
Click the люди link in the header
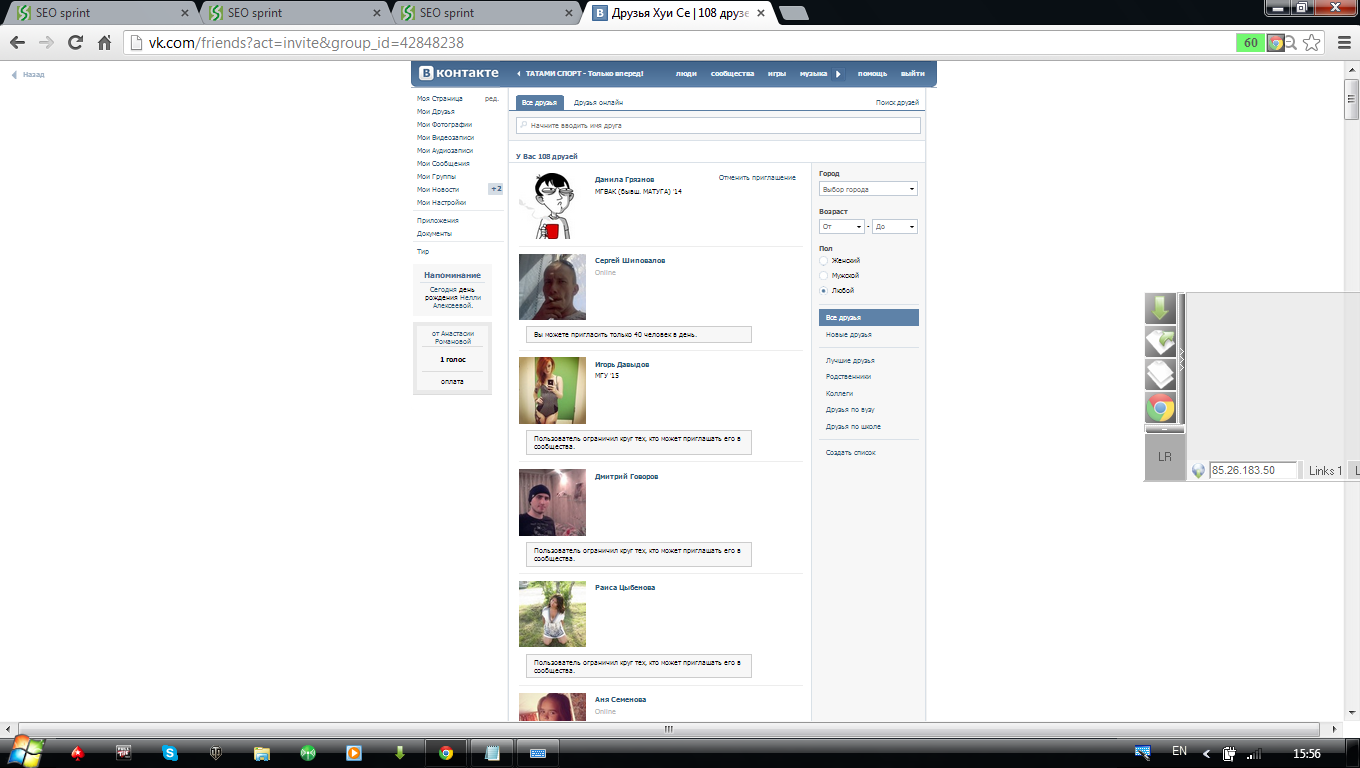(686, 73)
